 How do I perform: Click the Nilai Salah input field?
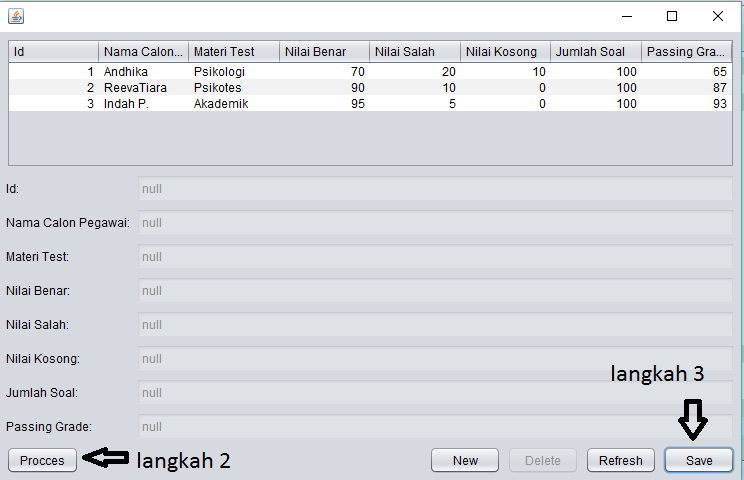435,325
